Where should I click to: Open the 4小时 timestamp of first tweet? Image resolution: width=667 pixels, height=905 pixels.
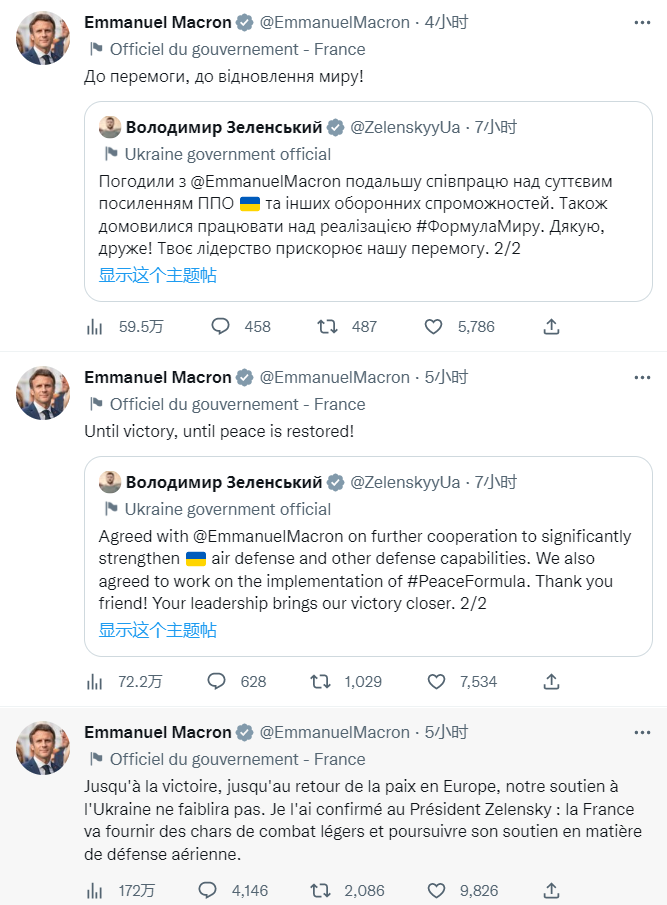click(x=444, y=22)
